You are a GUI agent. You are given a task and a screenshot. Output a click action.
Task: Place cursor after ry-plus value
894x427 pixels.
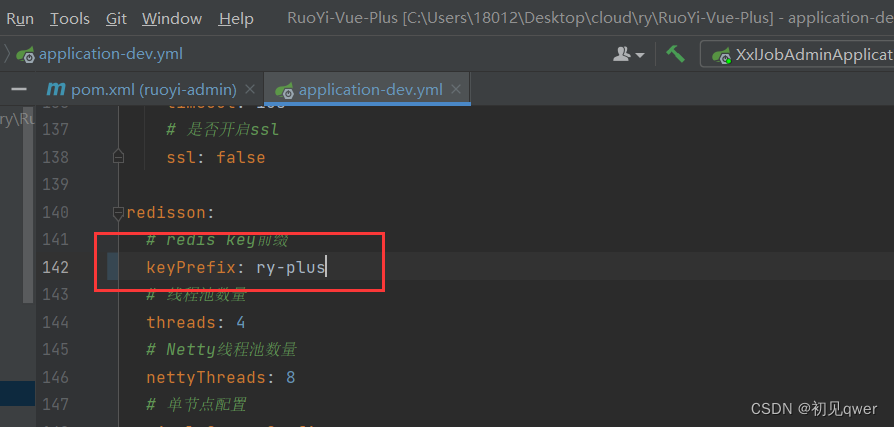[x=326, y=267]
